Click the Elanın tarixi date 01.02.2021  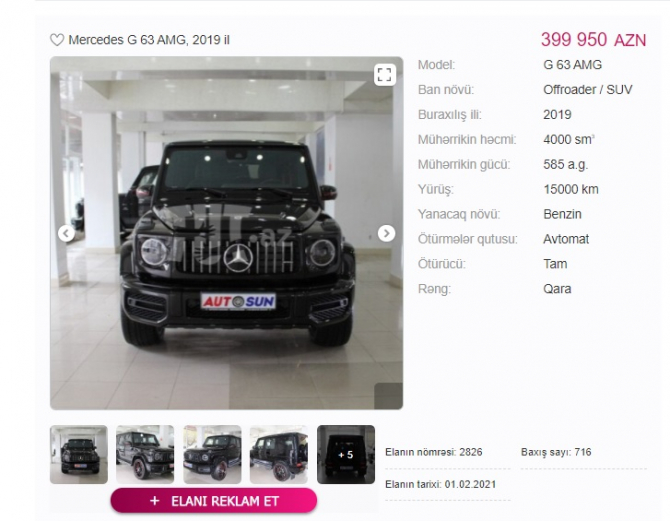[441, 484]
